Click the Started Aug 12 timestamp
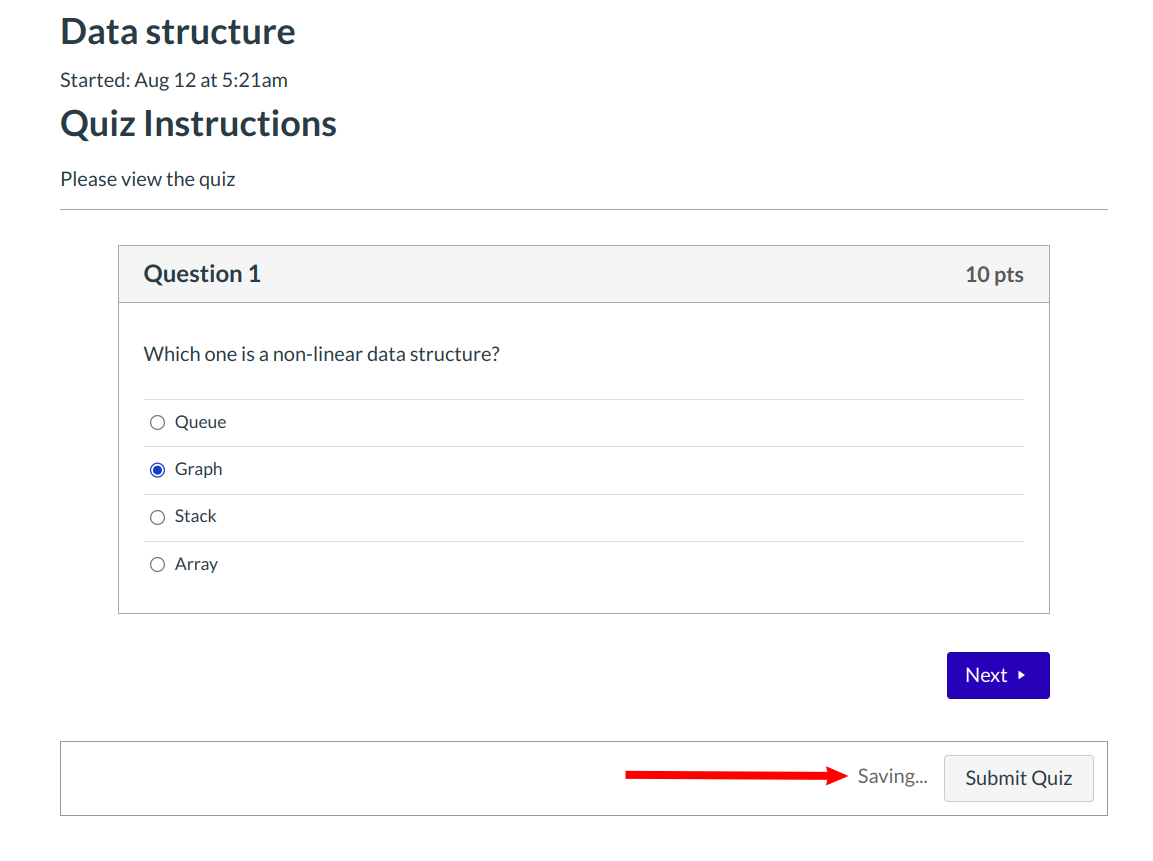Image resolution: width=1153 pixels, height=861 pixels. click(x=174, y=80)
